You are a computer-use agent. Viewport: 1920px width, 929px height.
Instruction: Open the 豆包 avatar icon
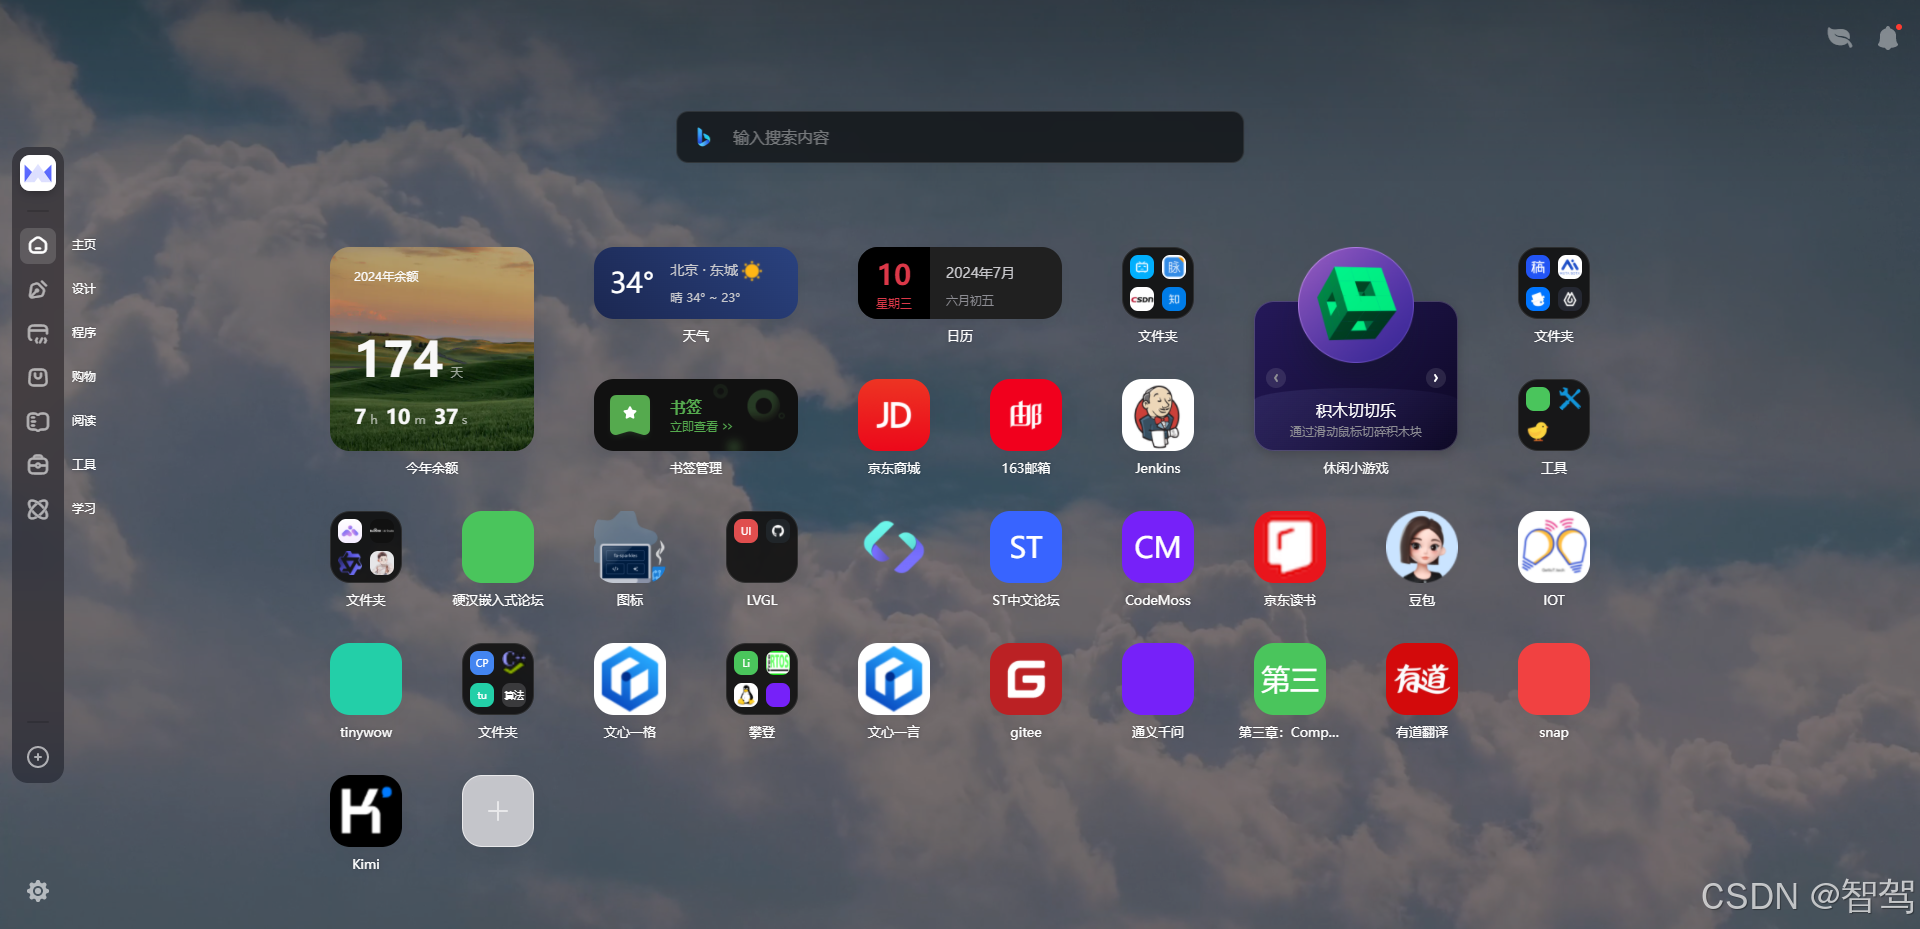pyautogui.click(x=1422, y=547)
